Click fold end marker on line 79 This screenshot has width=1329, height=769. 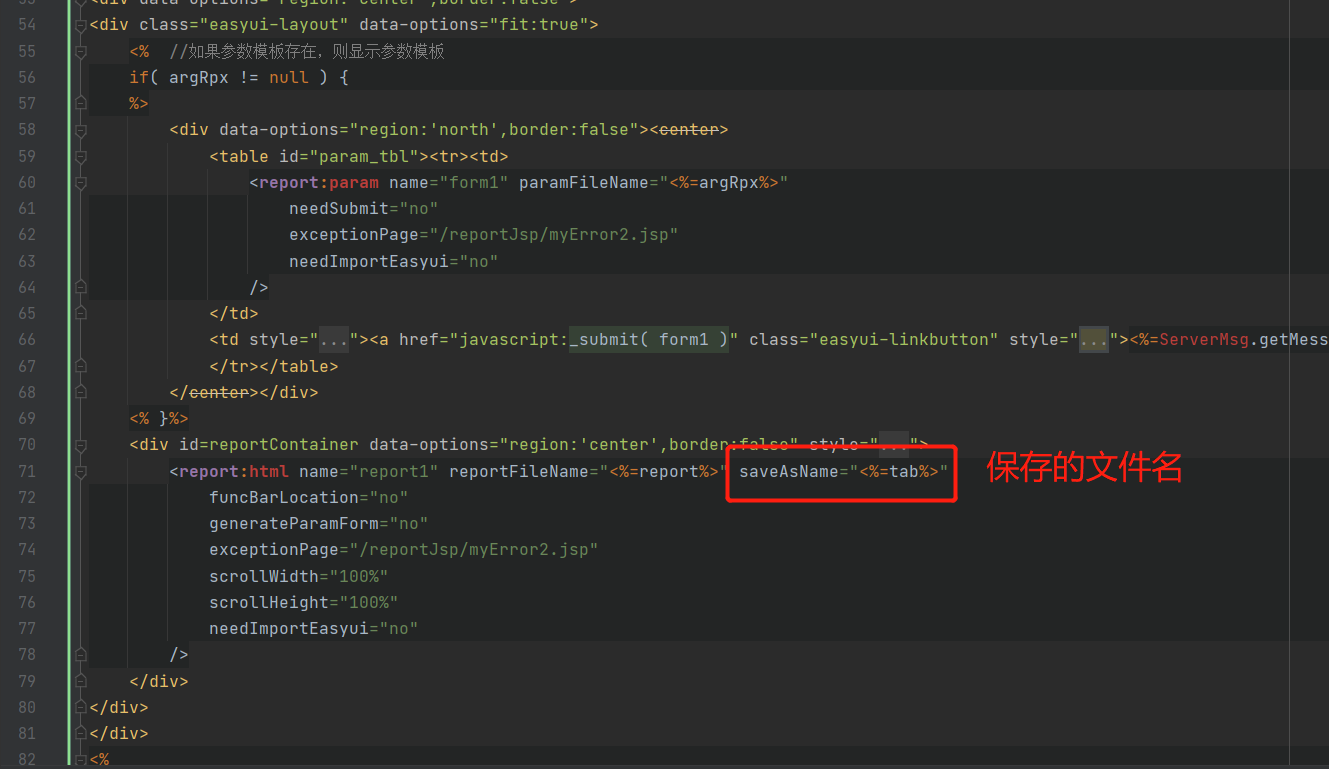(81, 681)
